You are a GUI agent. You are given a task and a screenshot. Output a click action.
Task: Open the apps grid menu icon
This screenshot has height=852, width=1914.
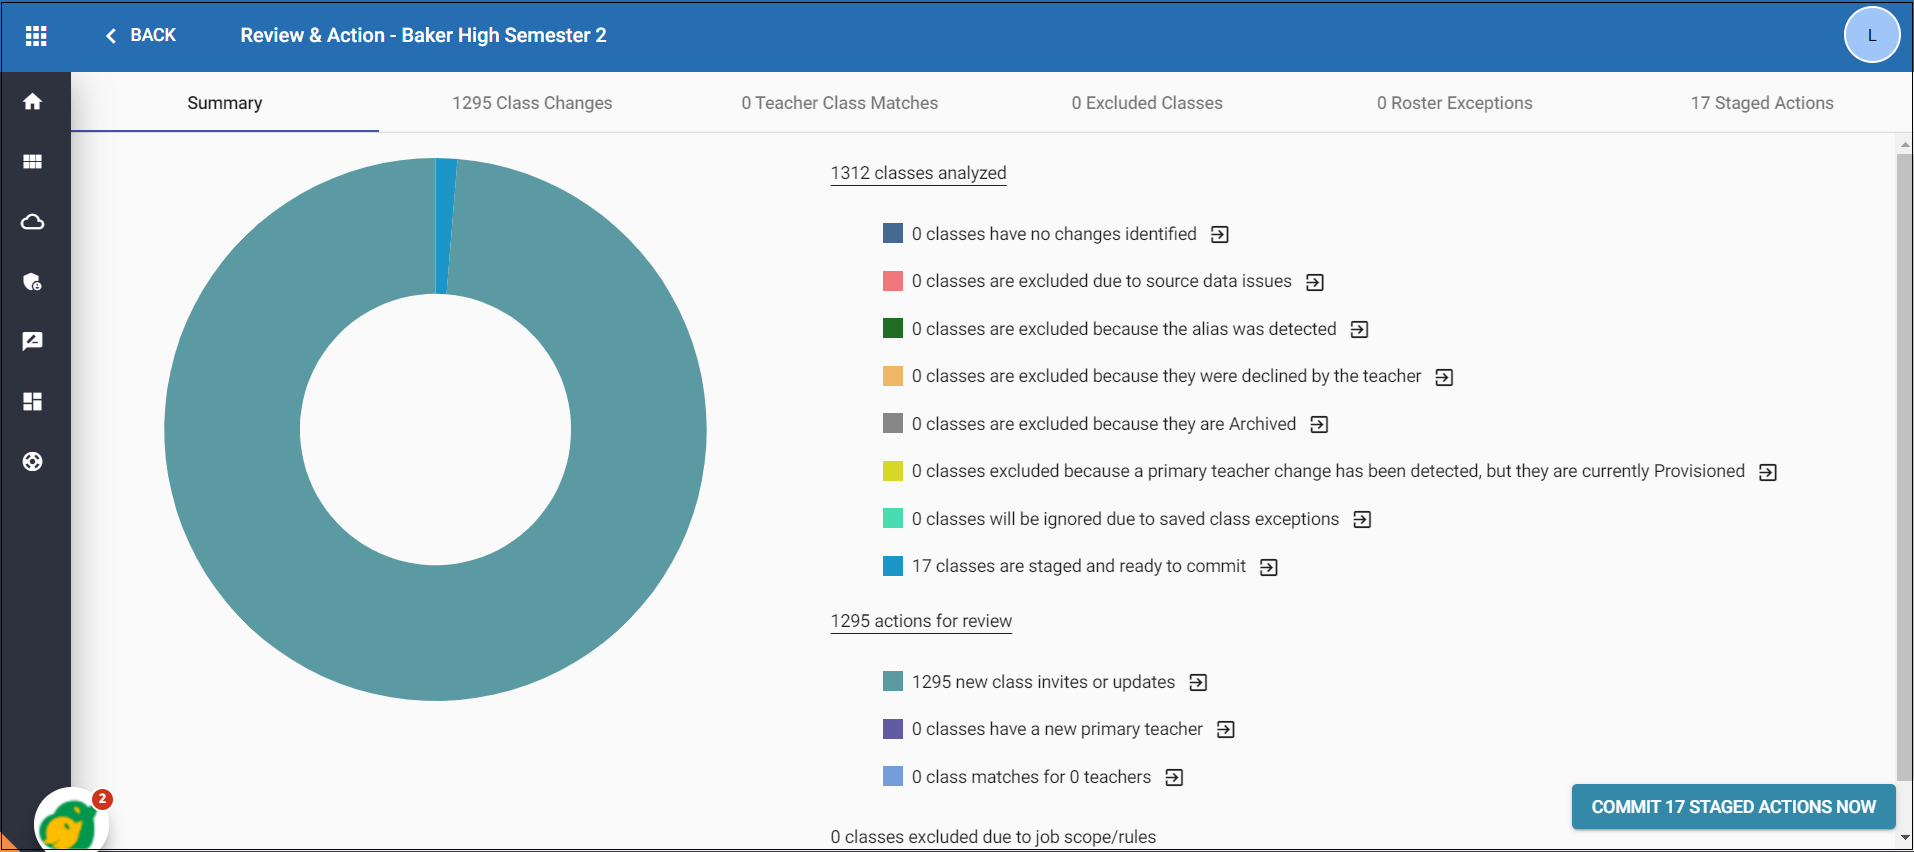36,36
